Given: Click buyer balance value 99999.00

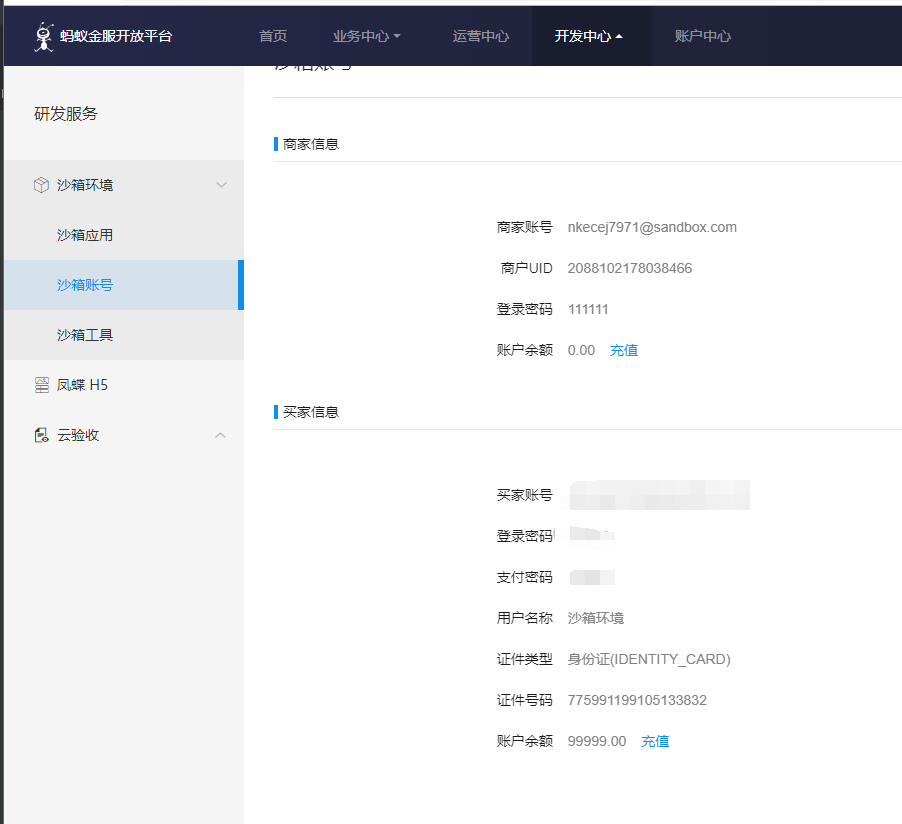Looking at the screenshot, I should (x=597, y=741).
